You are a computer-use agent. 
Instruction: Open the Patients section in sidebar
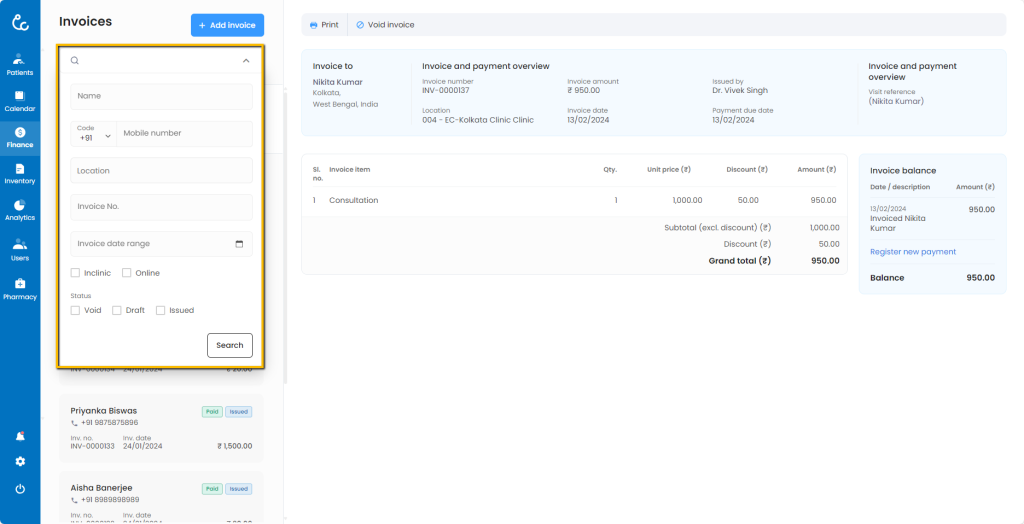tap(20, 64)
